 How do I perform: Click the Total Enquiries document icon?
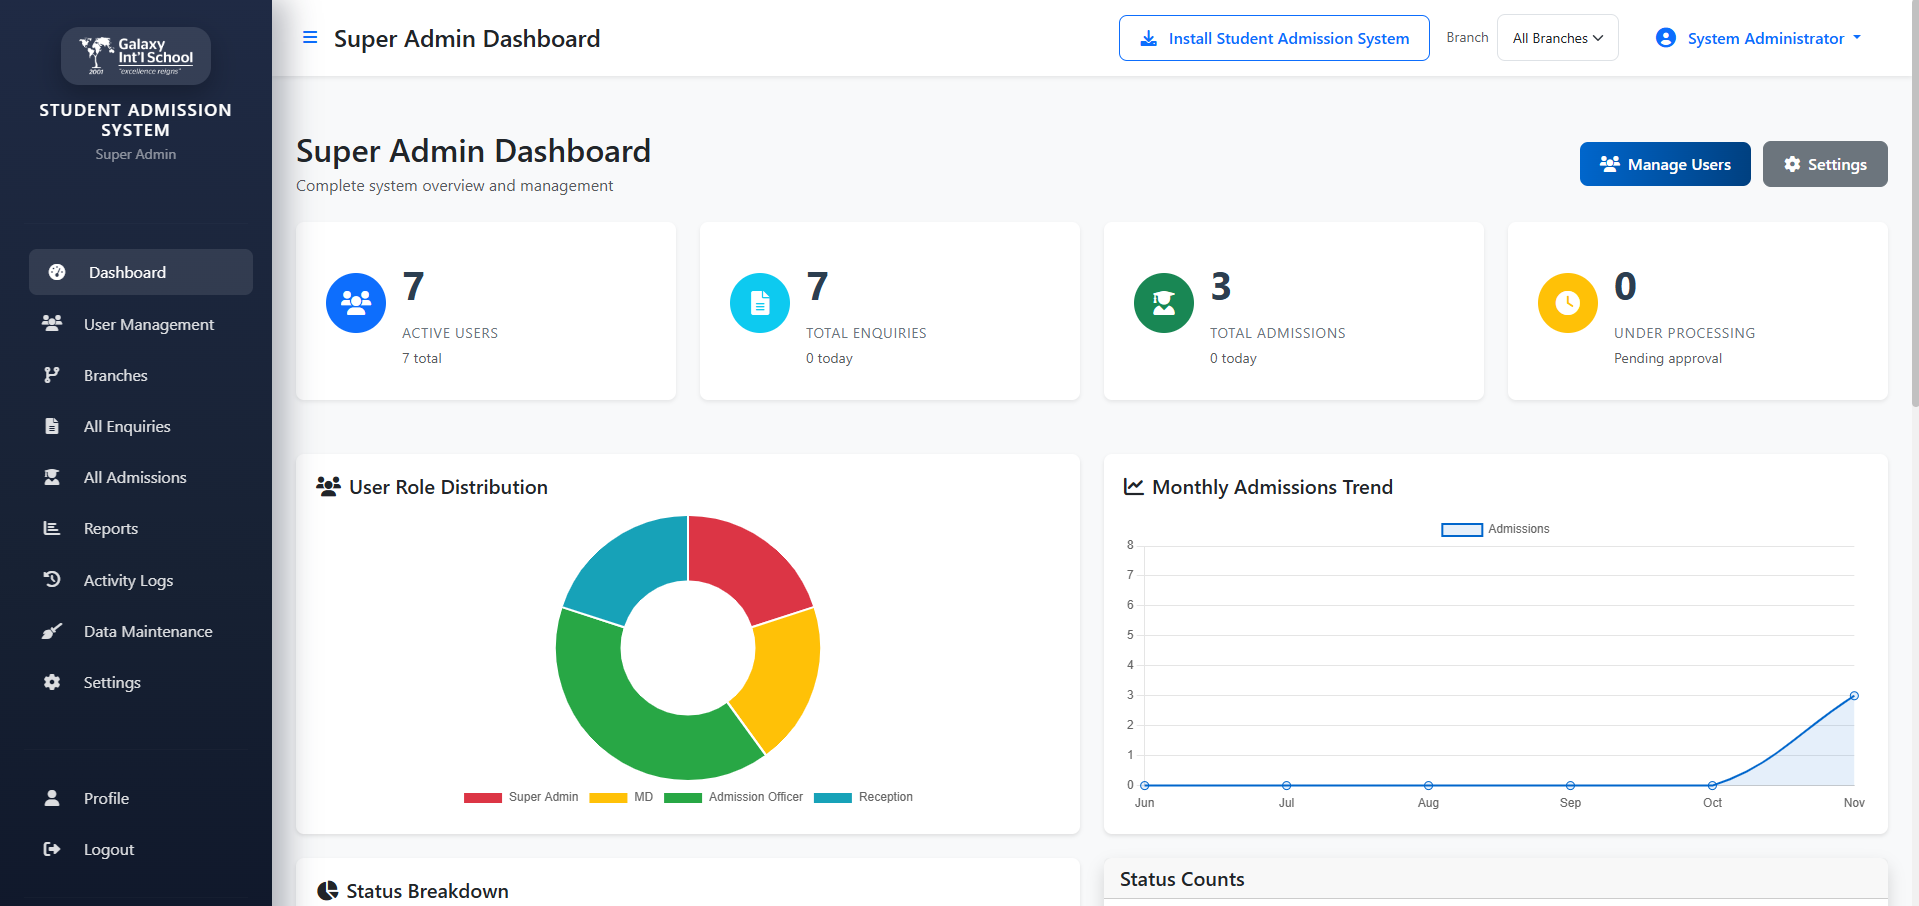[x=760, y=303]
